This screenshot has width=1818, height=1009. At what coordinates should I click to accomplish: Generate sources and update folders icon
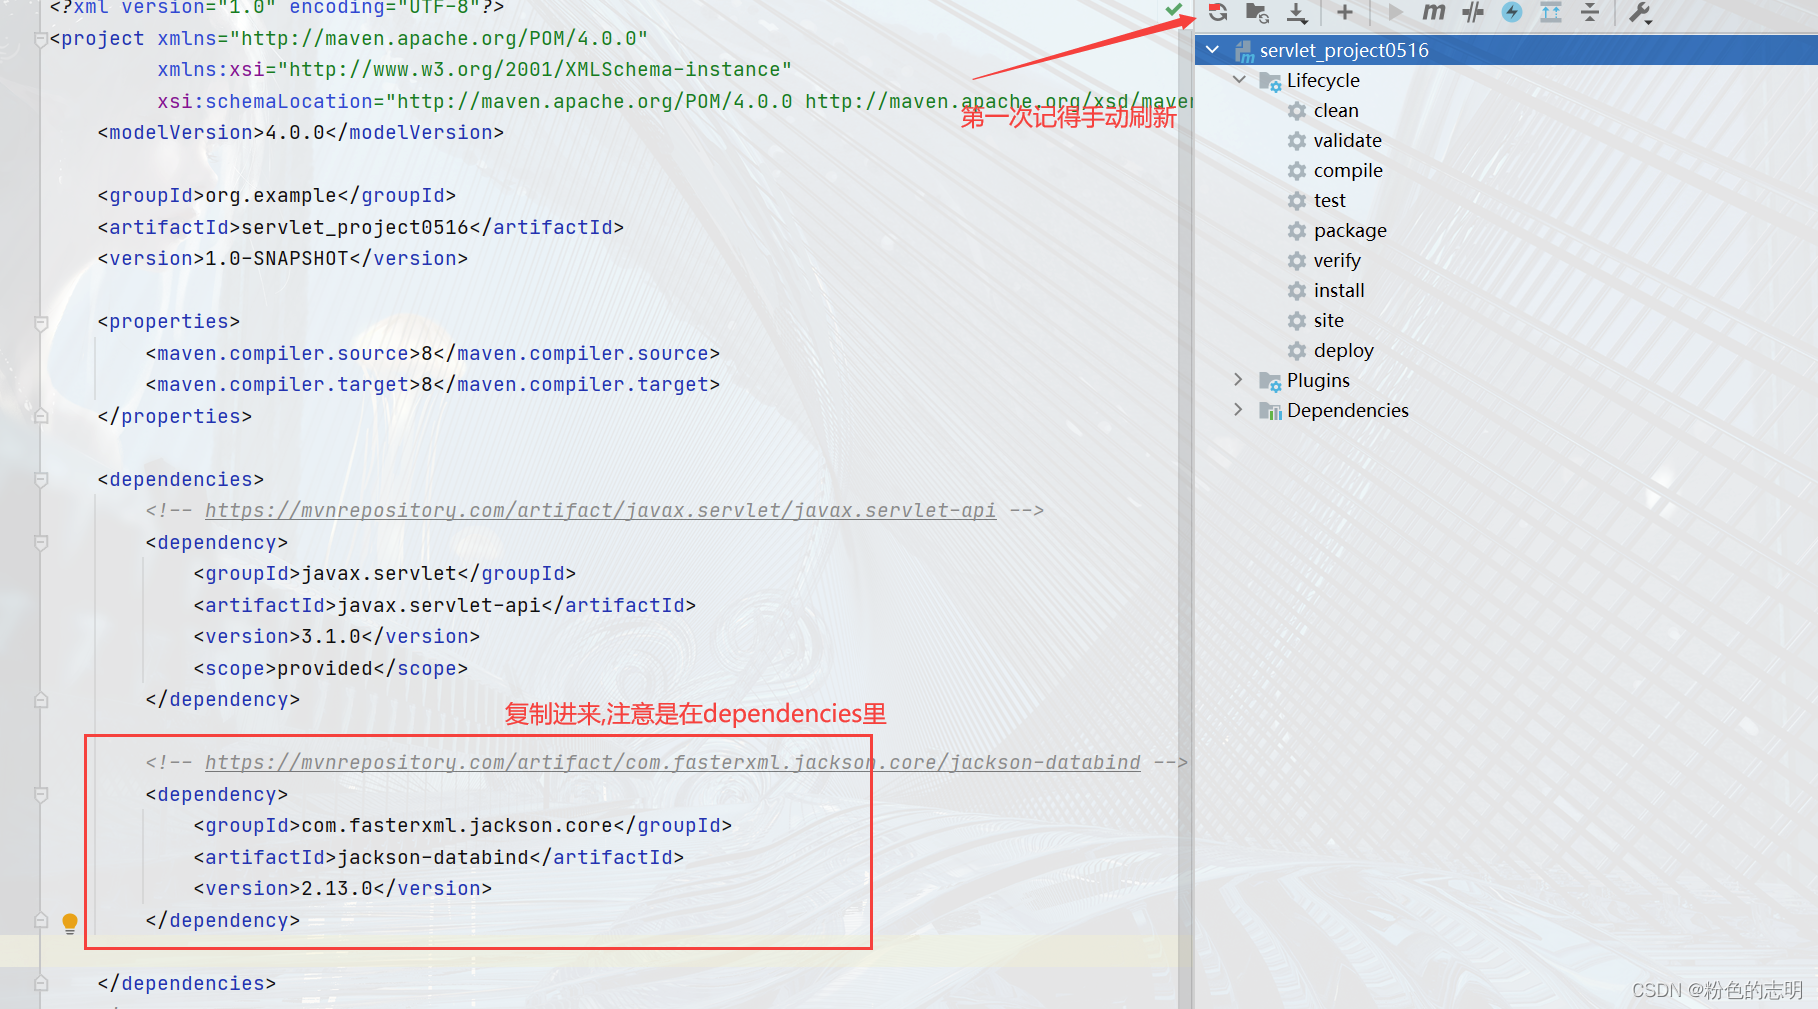click(1257, 13)
